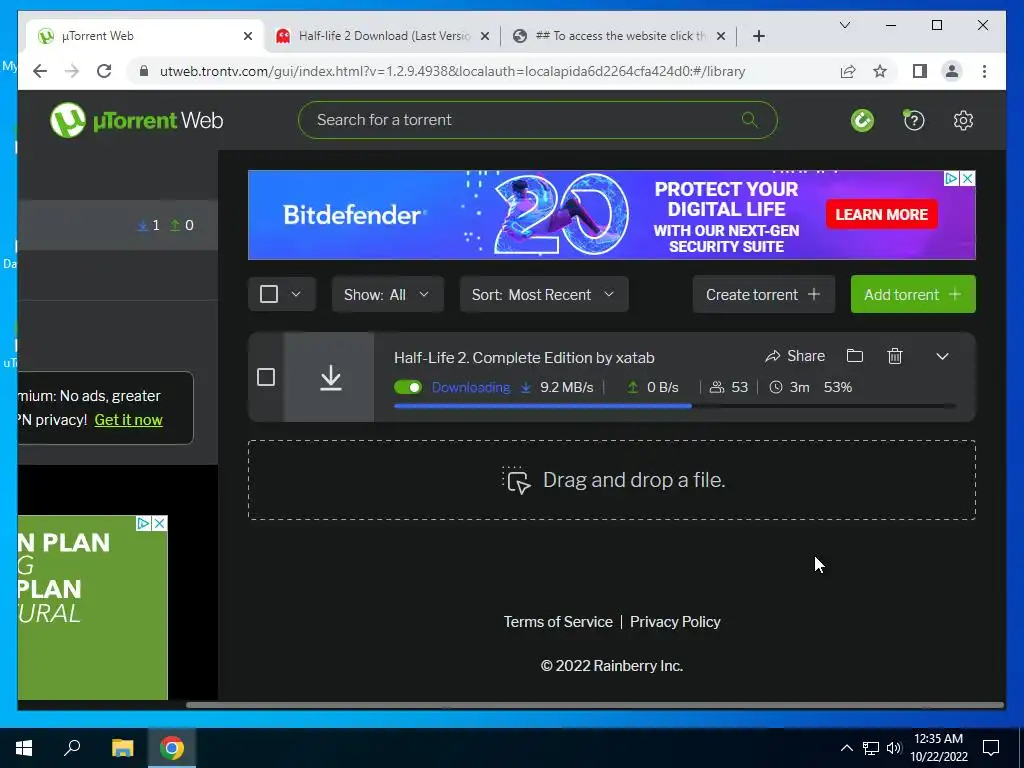Share the Half-Life 2 torrent
Viewport: 1024px width, 768px height.
795,356
